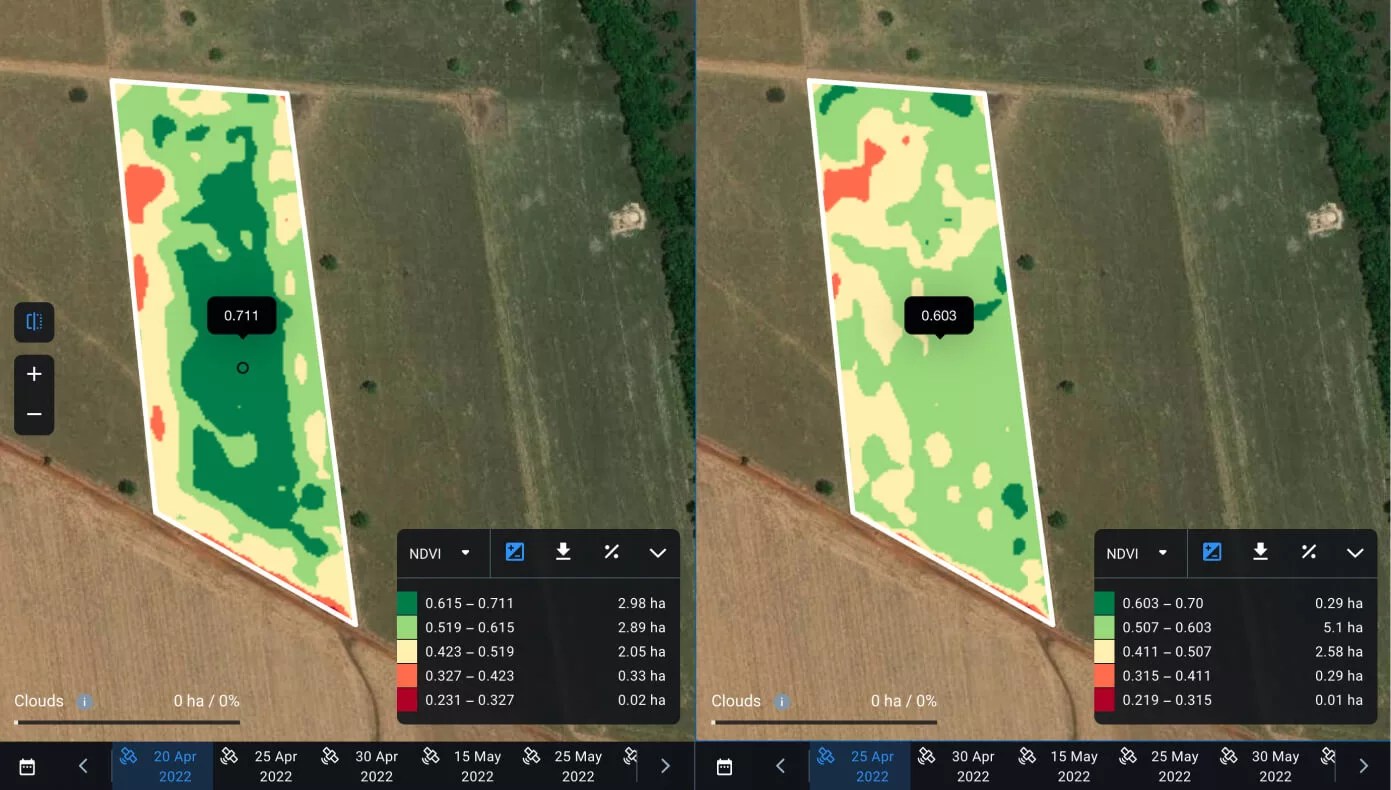Toggle split view compare icon
Screen dimensions: 1391x790
pos(34,322)
